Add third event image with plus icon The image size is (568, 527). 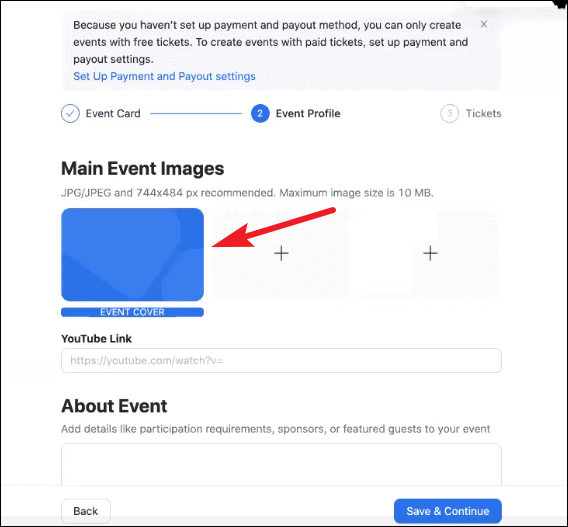click(430, 253)
